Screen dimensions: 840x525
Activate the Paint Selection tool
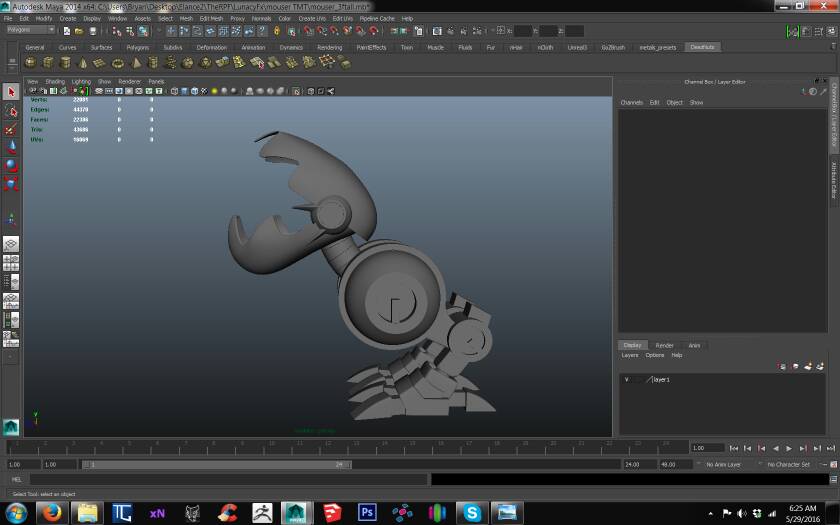11,129
